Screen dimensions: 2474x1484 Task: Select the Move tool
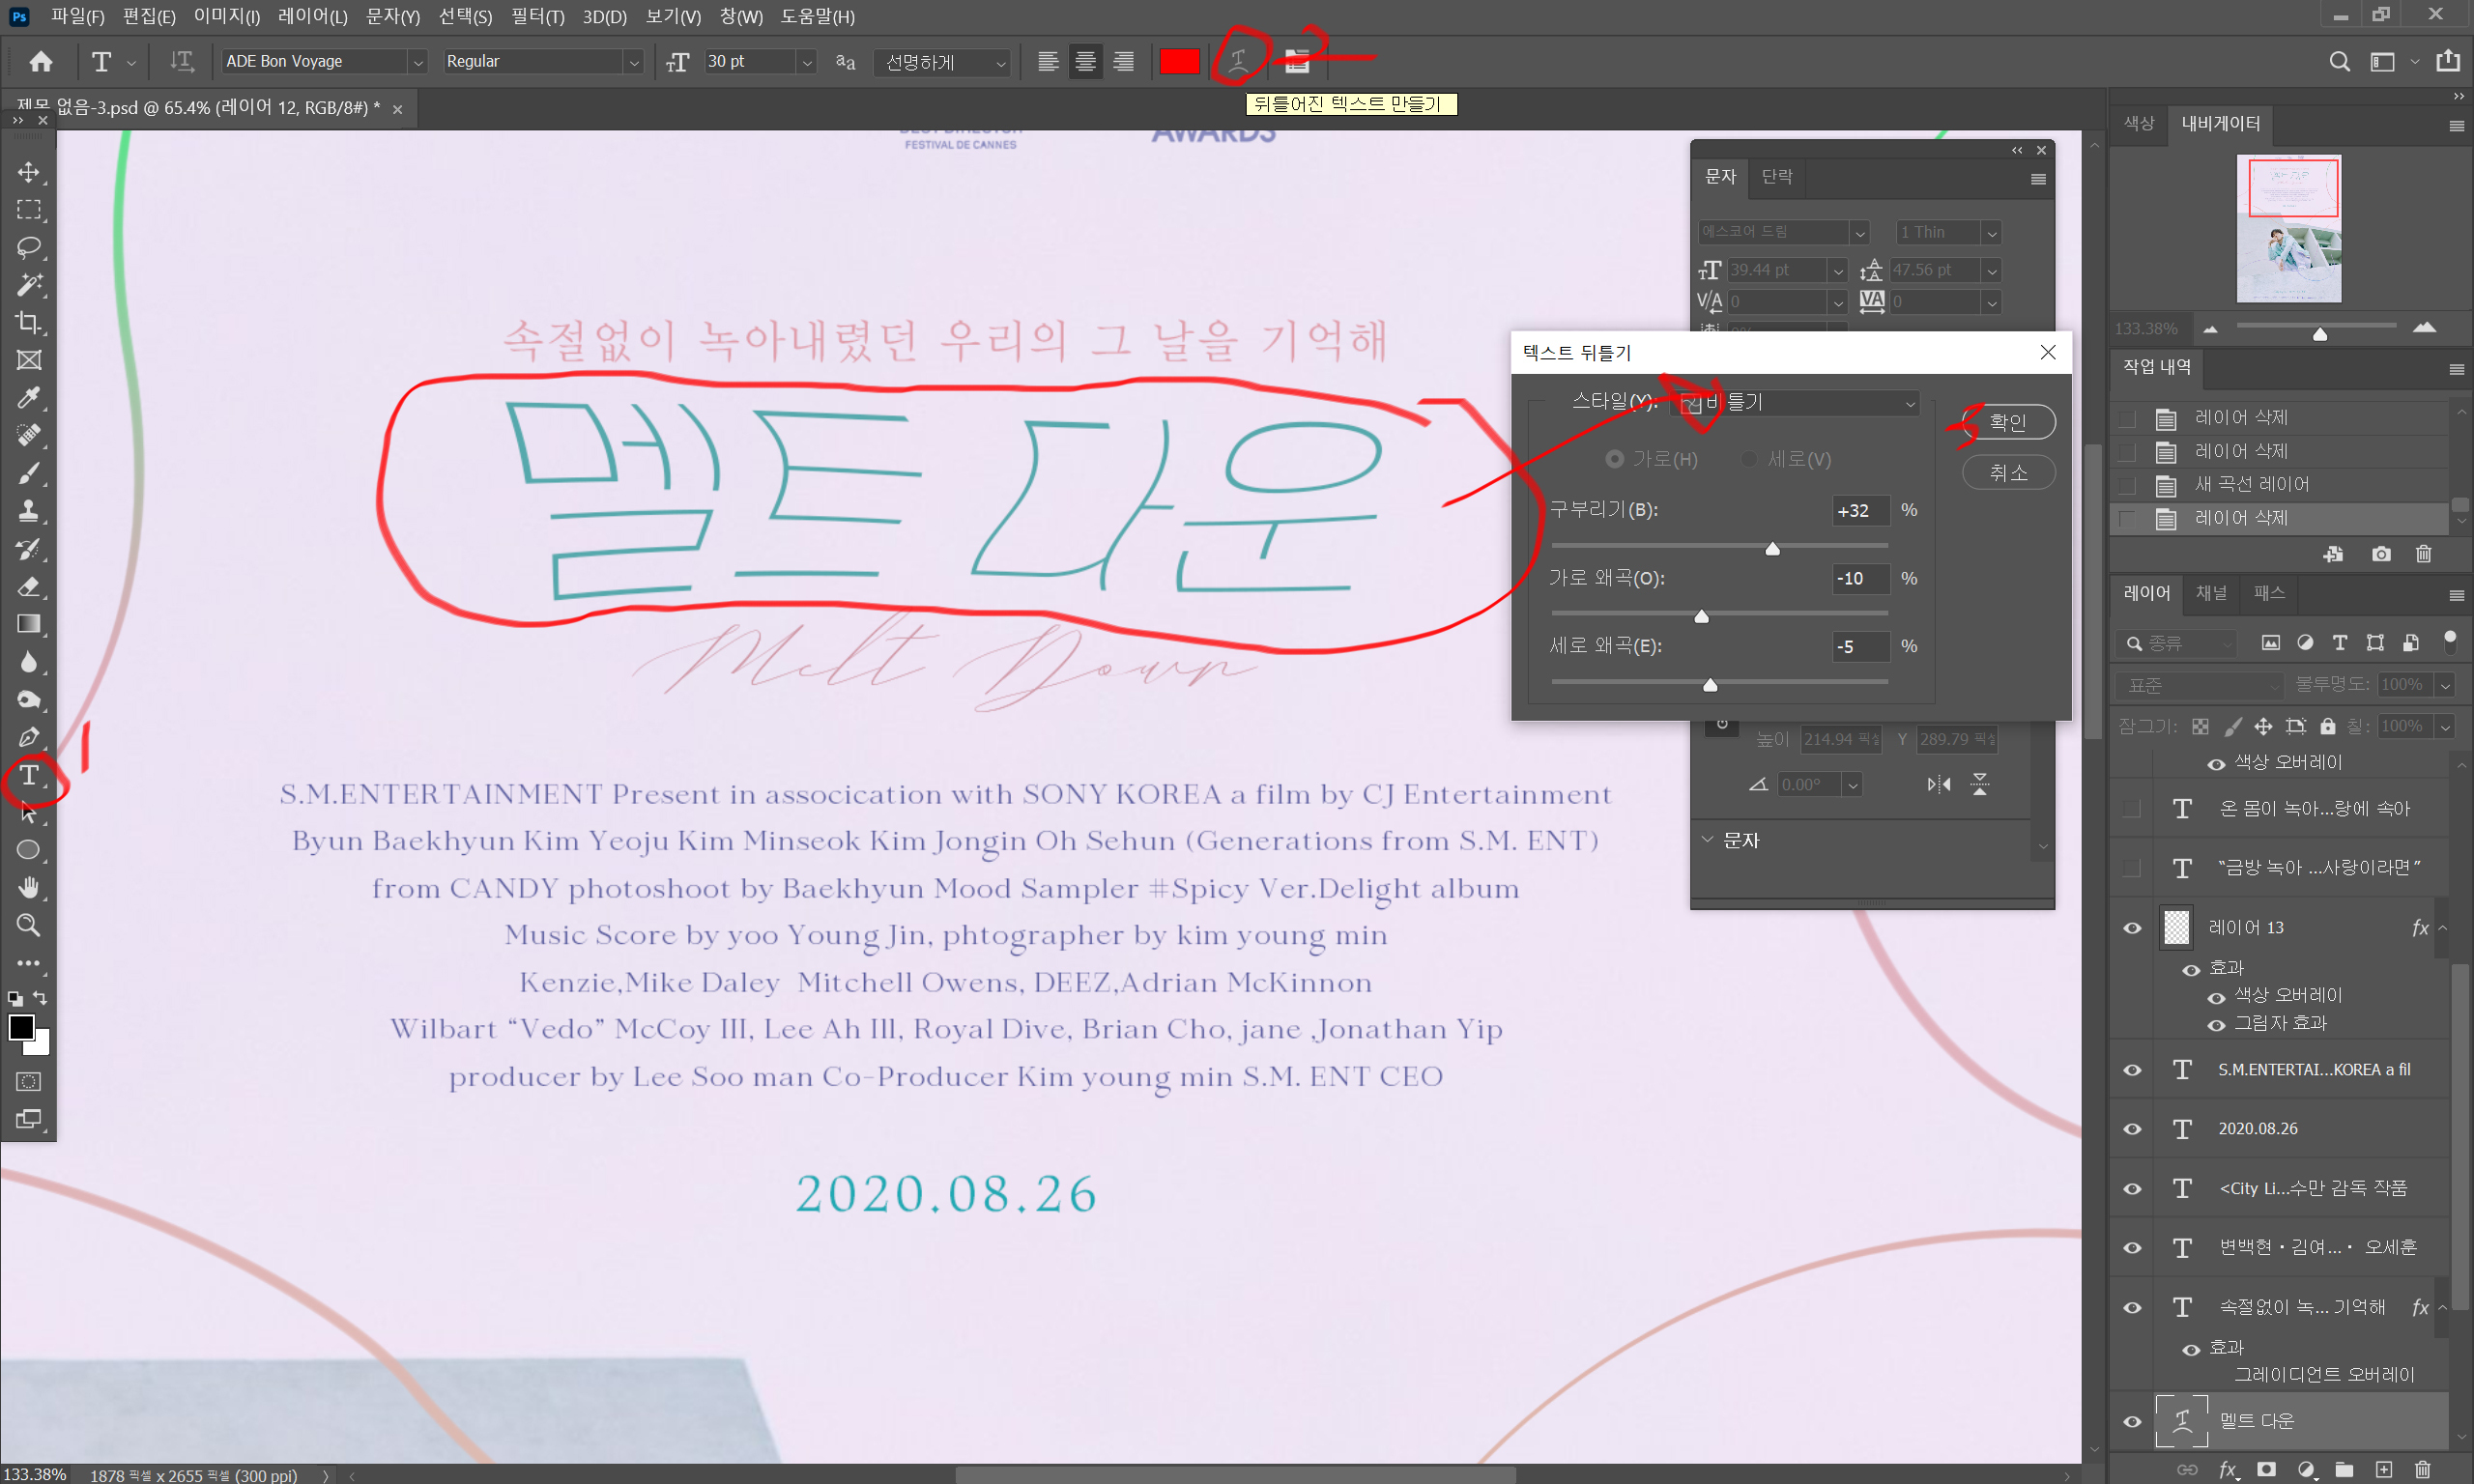pos(29,172)
